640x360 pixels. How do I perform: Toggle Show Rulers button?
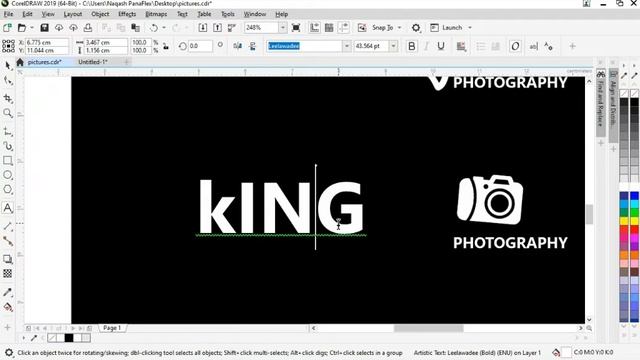tap(314, 28)
